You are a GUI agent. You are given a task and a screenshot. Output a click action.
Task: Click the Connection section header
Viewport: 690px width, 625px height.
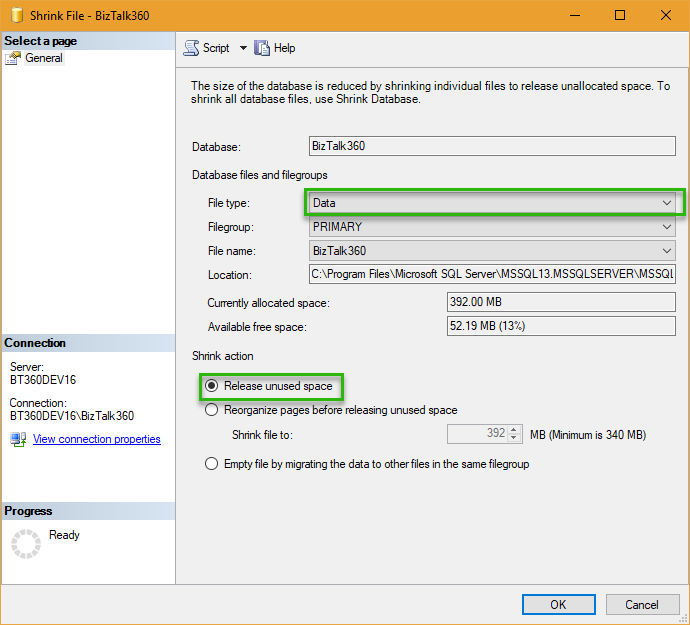point(88,343)
